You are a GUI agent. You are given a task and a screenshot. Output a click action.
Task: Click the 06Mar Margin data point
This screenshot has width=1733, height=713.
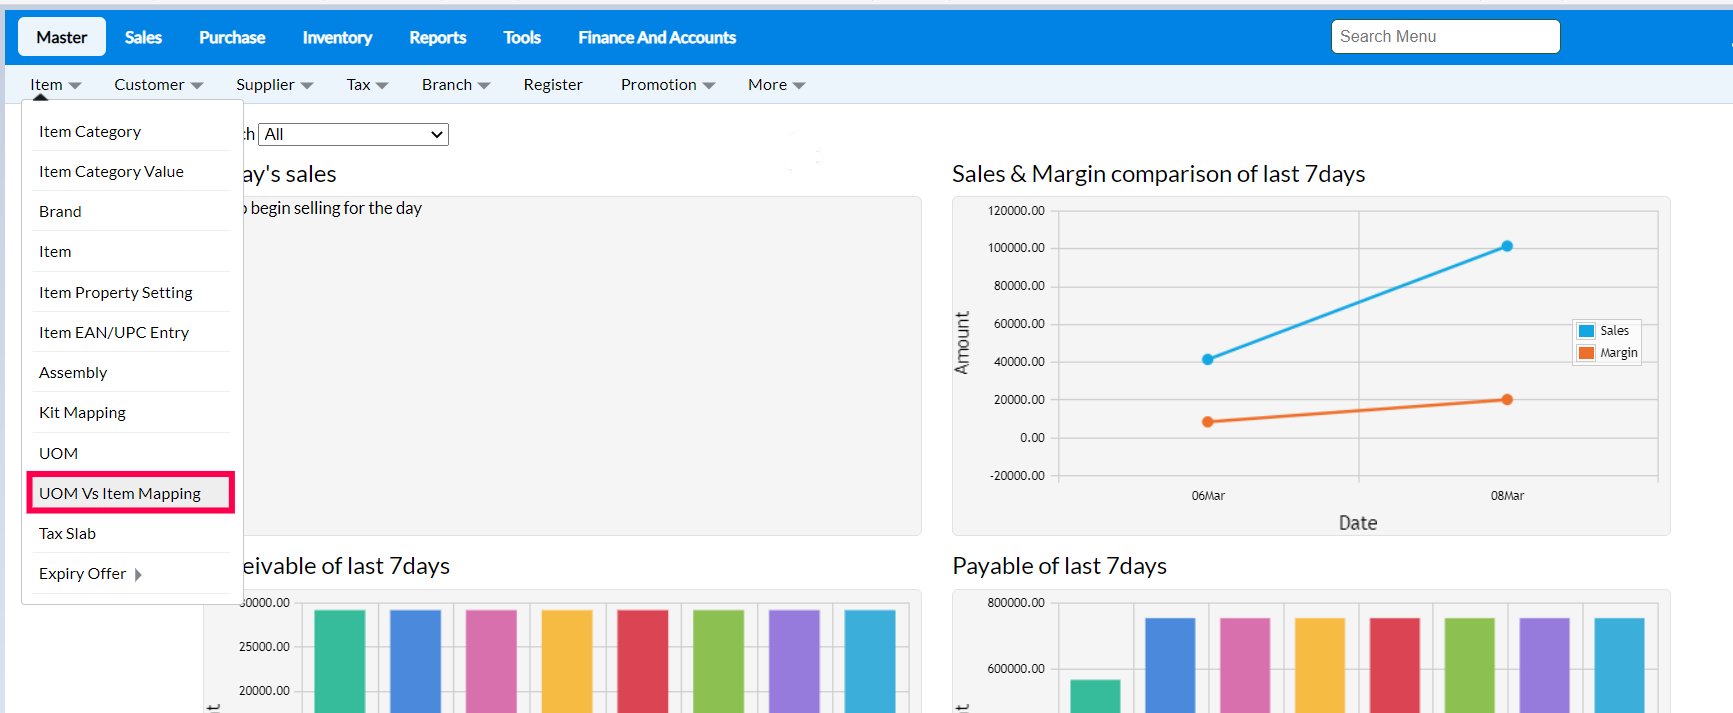click(x=1208, y=422)
